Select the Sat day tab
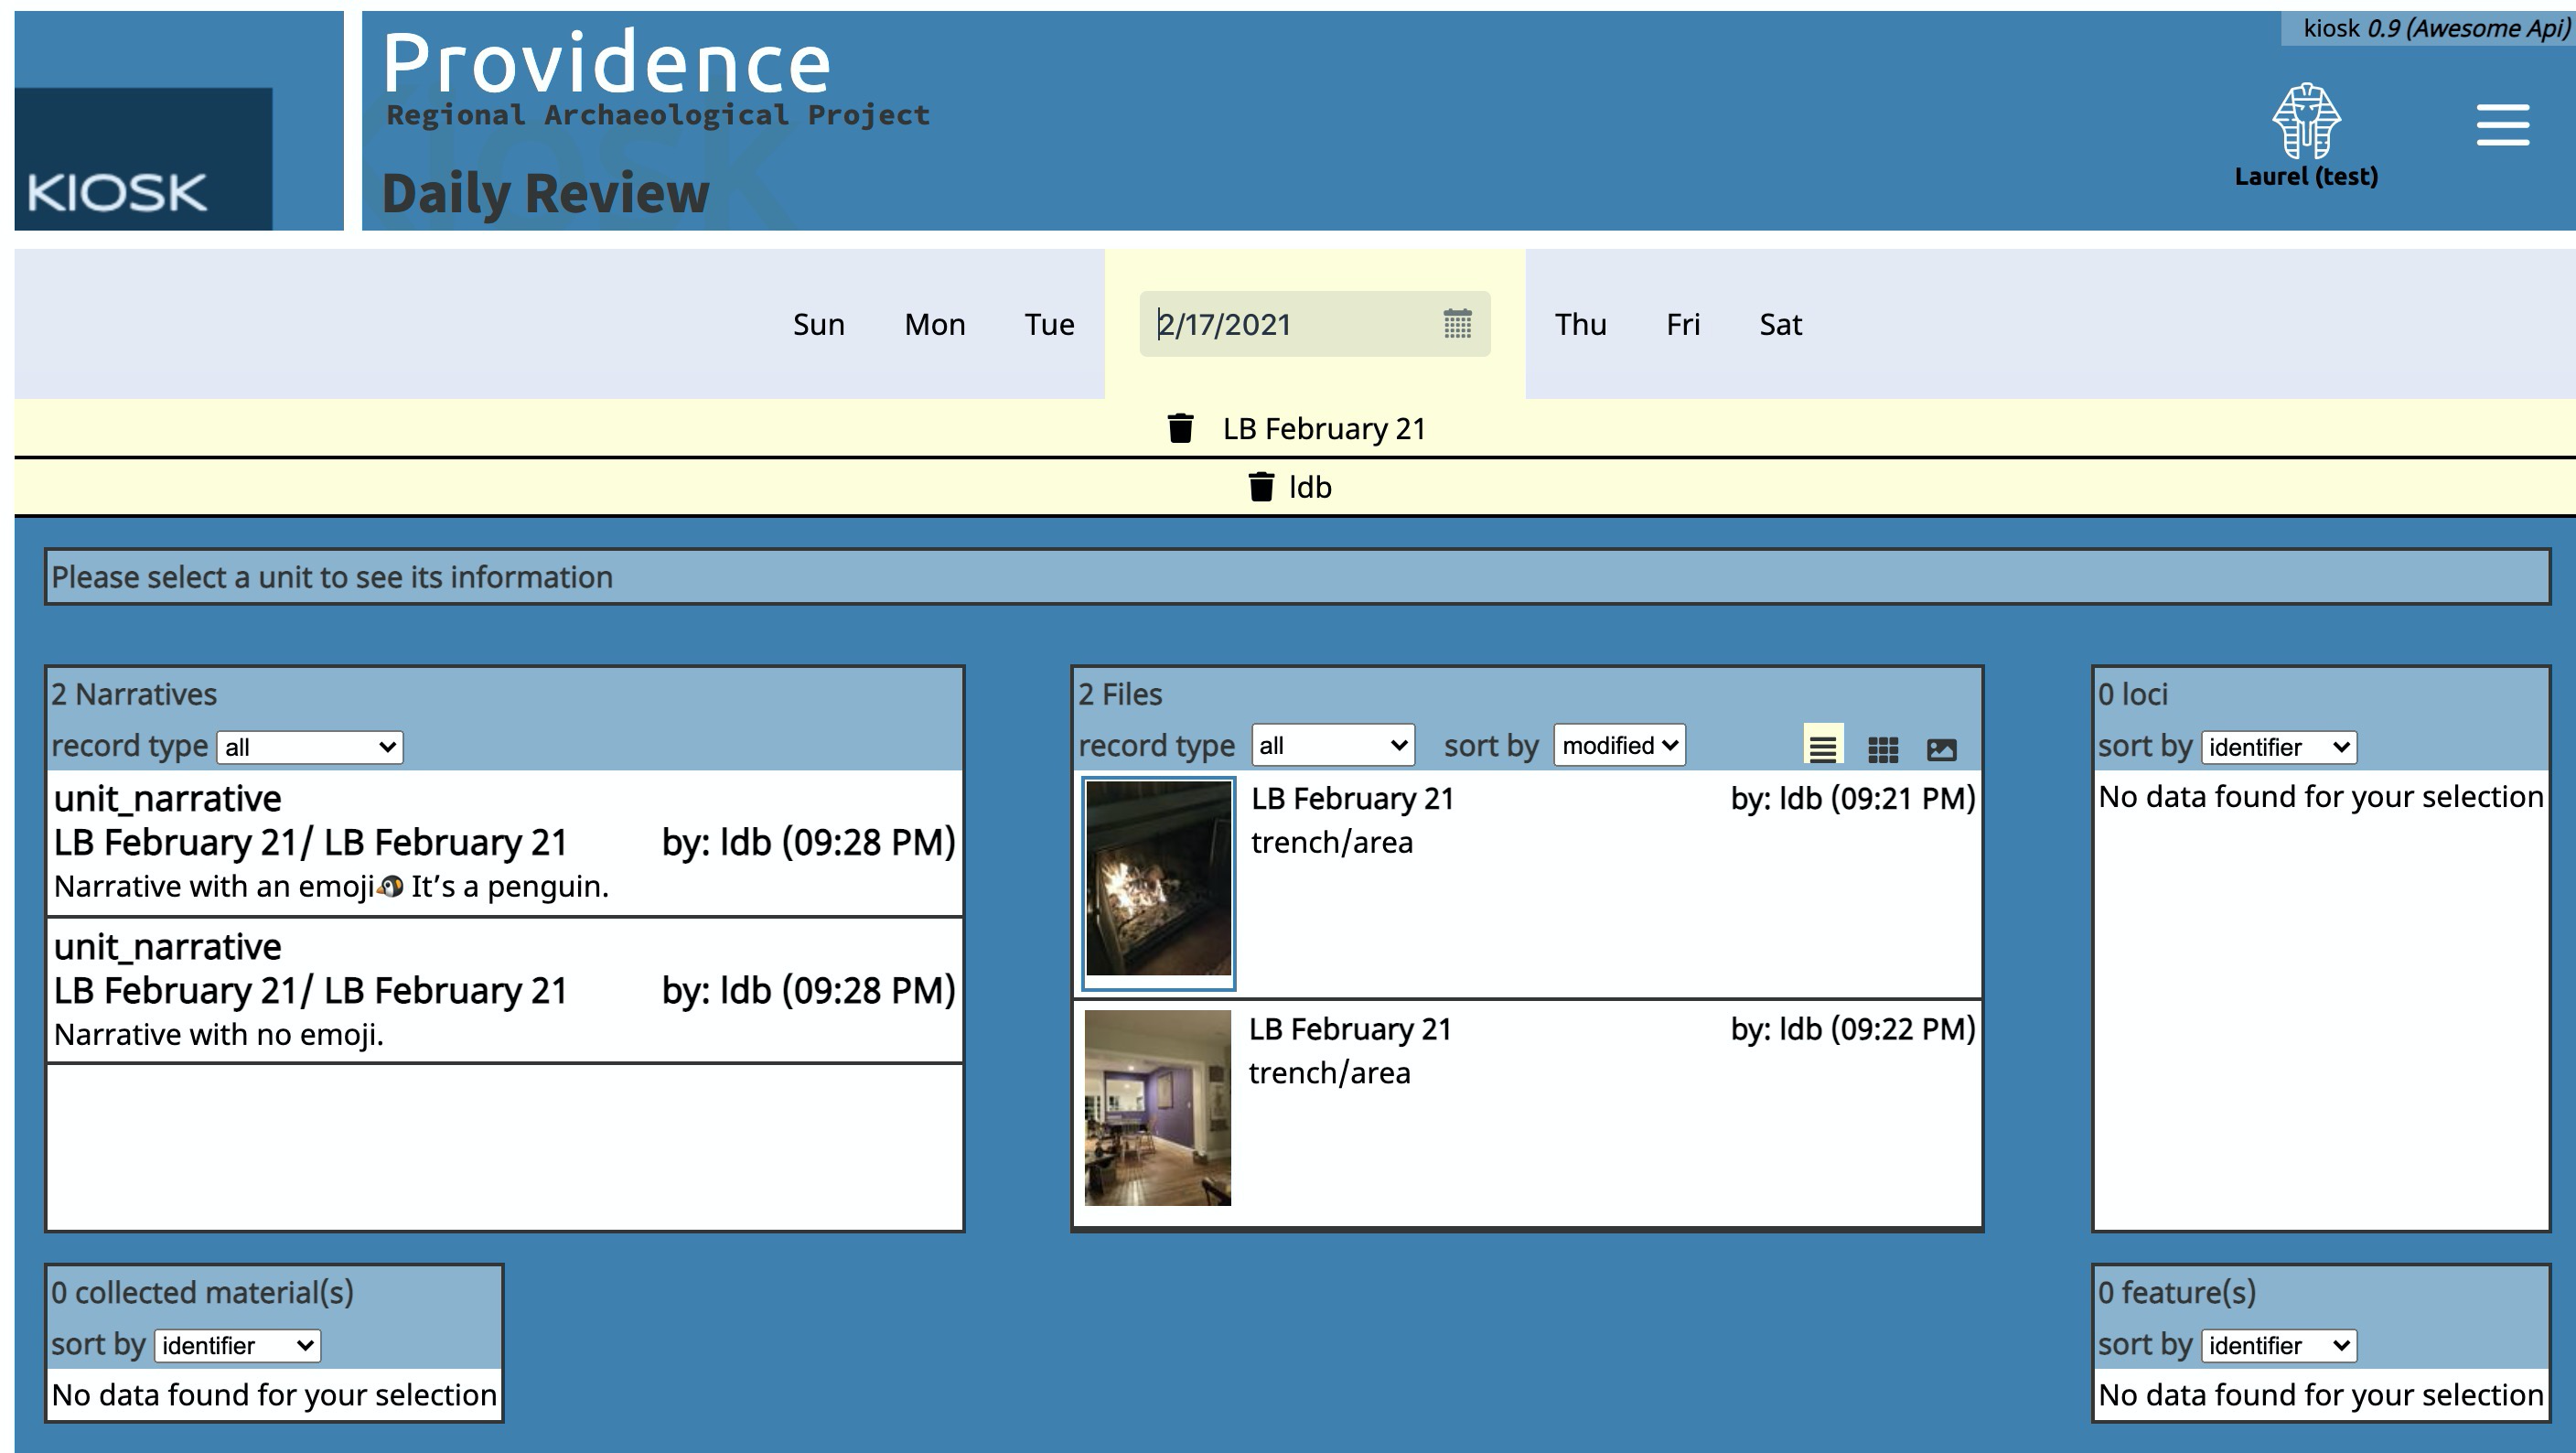The width and height of the screenshot is (2576, 1453). point(1780,324)
